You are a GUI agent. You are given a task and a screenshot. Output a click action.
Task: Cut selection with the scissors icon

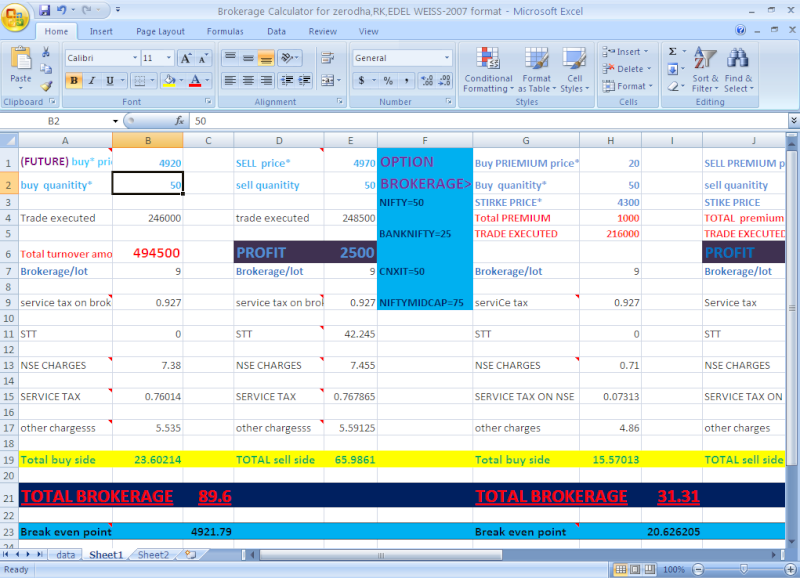pos(46,52)
